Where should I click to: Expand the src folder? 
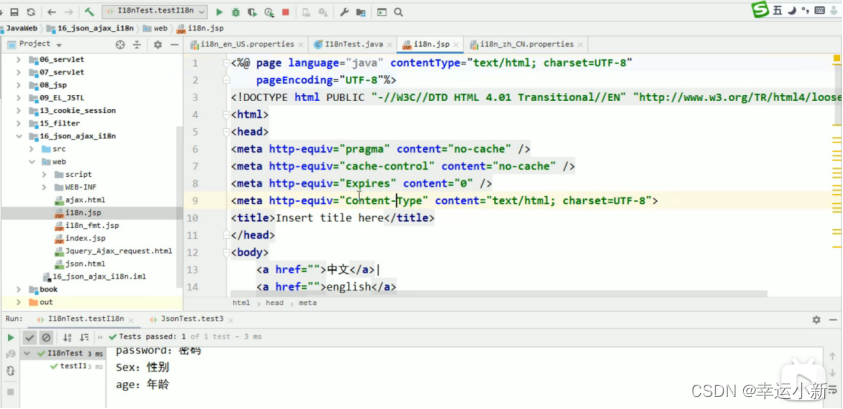coord(32,149)
